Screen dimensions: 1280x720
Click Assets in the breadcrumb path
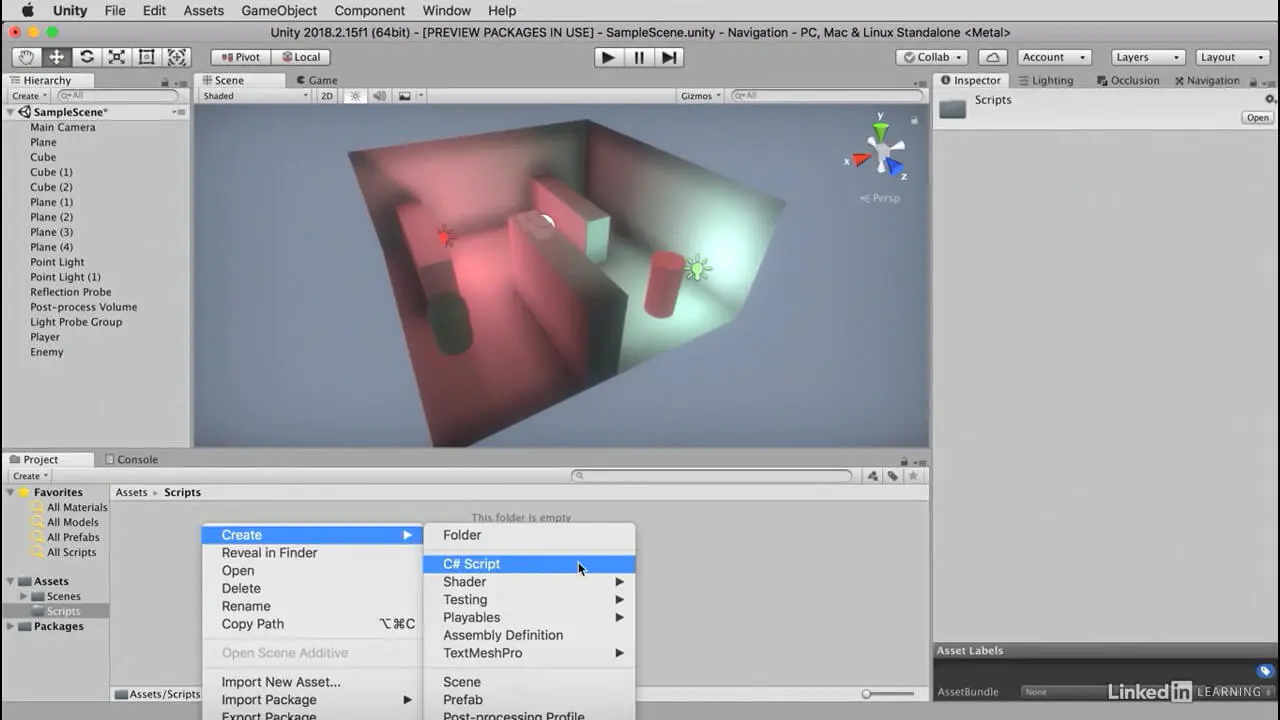[x=131, y=492]
